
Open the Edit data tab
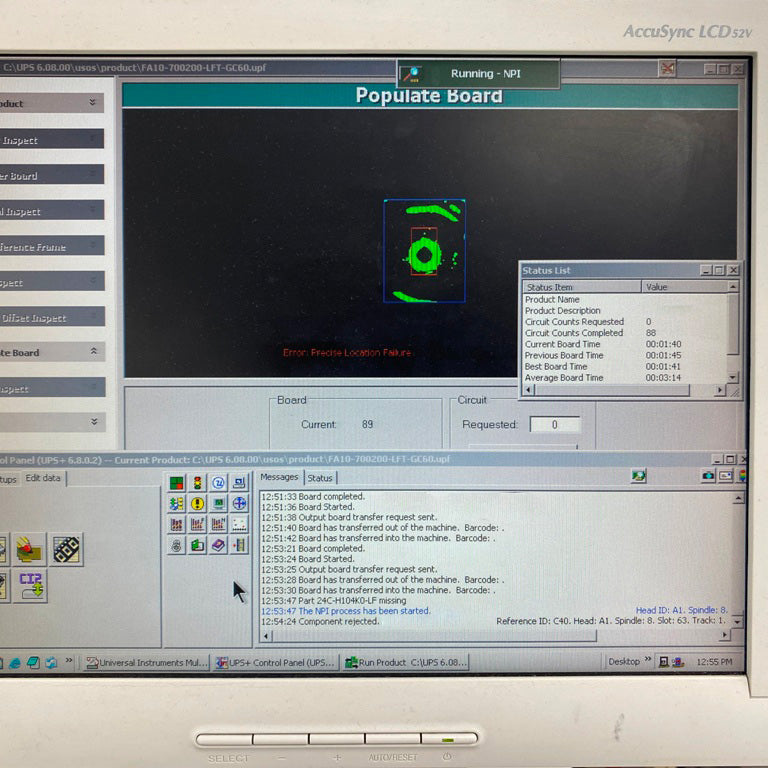(43, 478)
